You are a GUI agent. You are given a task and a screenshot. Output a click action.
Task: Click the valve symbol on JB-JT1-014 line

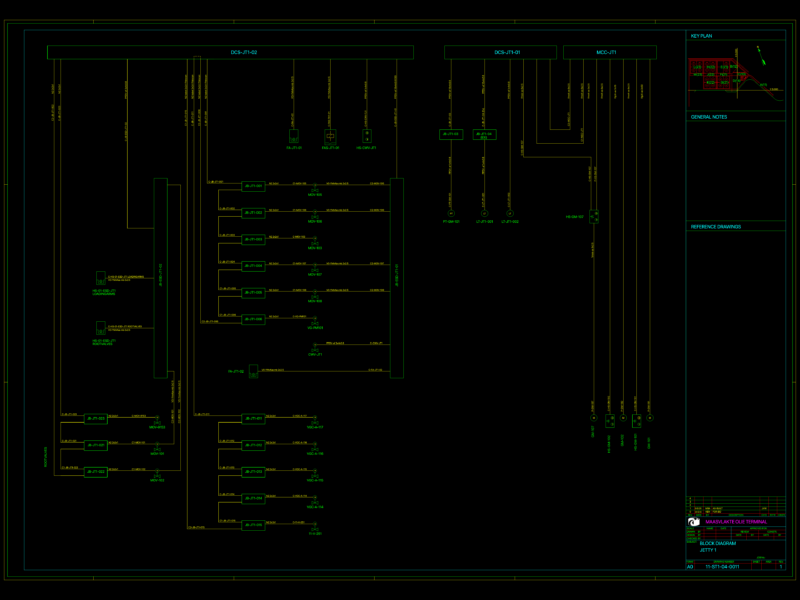pos(315,502)
